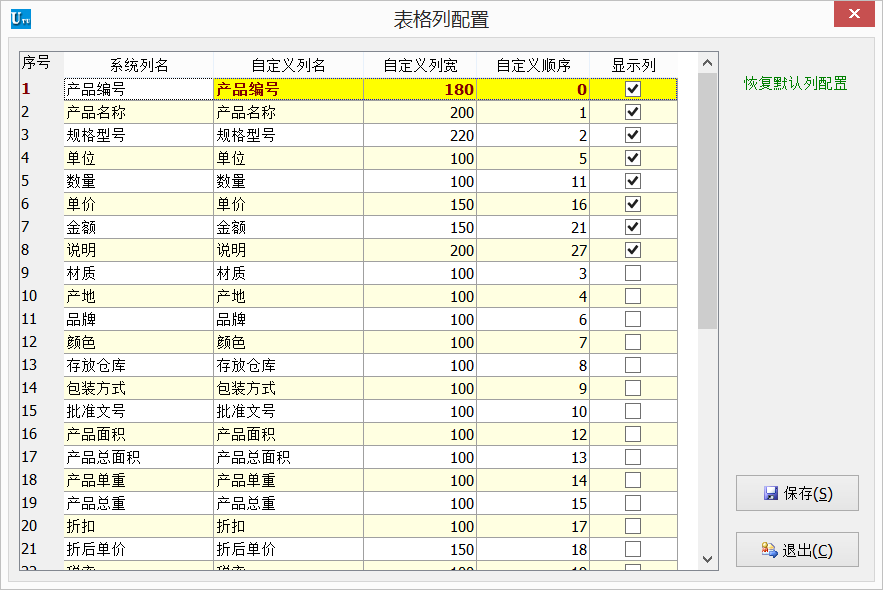This screenshot has height=590, width=883.
Task: Uncheck the 产品编号 display column checkbox
Action: 634,89
